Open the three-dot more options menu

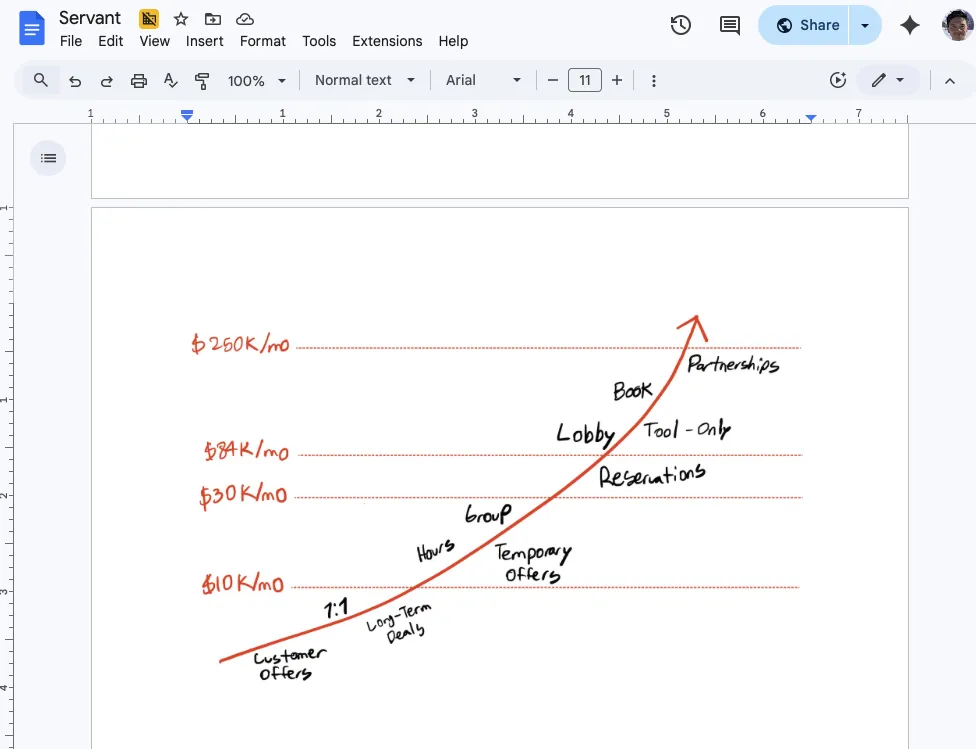[x=654, y=81]
